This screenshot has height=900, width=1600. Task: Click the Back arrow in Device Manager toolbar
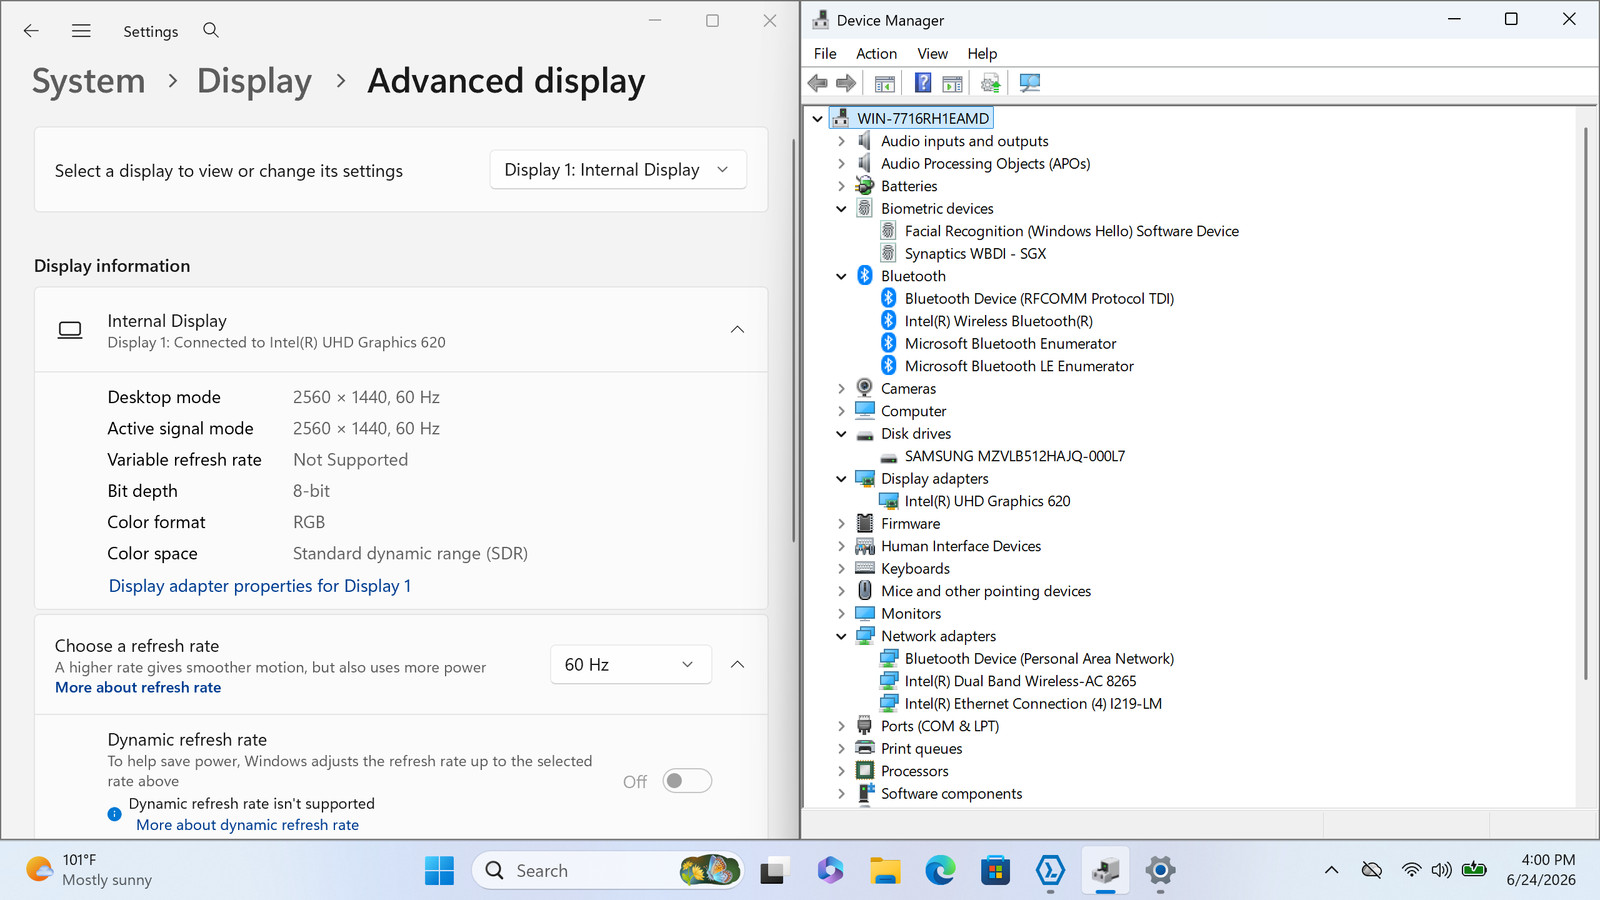coord(818,83)
